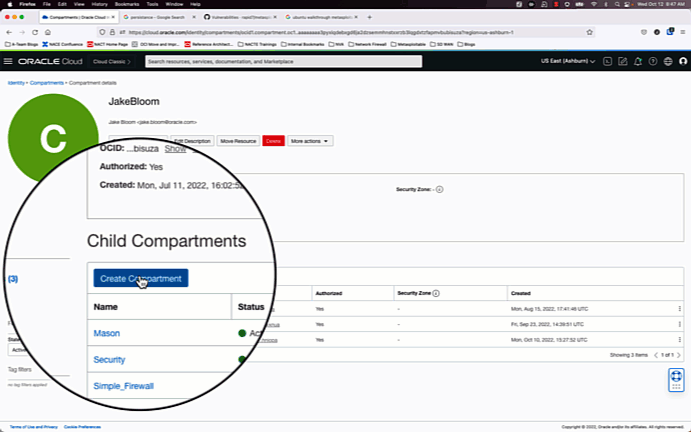Open the Pocket shield toolbar icon
This screenshot has height=432, width=691.
coord(644,32)
